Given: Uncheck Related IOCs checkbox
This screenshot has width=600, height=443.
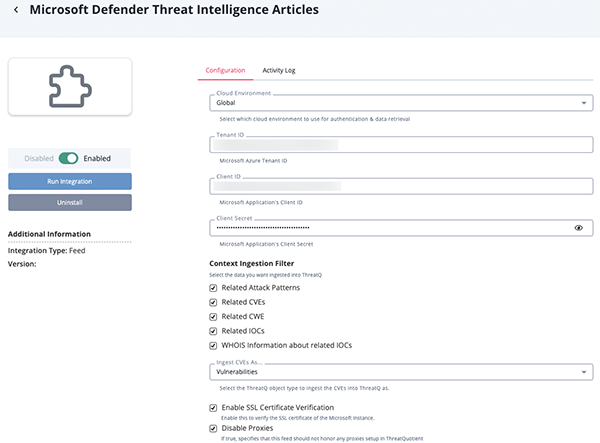Looking at the screenshot, I should point(213,331).
